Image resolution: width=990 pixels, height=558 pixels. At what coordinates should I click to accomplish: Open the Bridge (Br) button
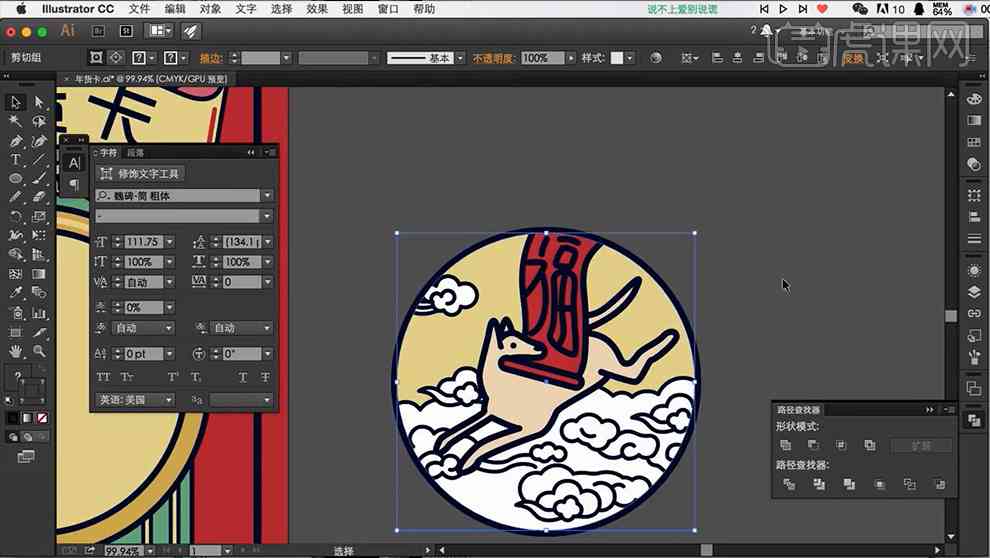coord(98,31)
